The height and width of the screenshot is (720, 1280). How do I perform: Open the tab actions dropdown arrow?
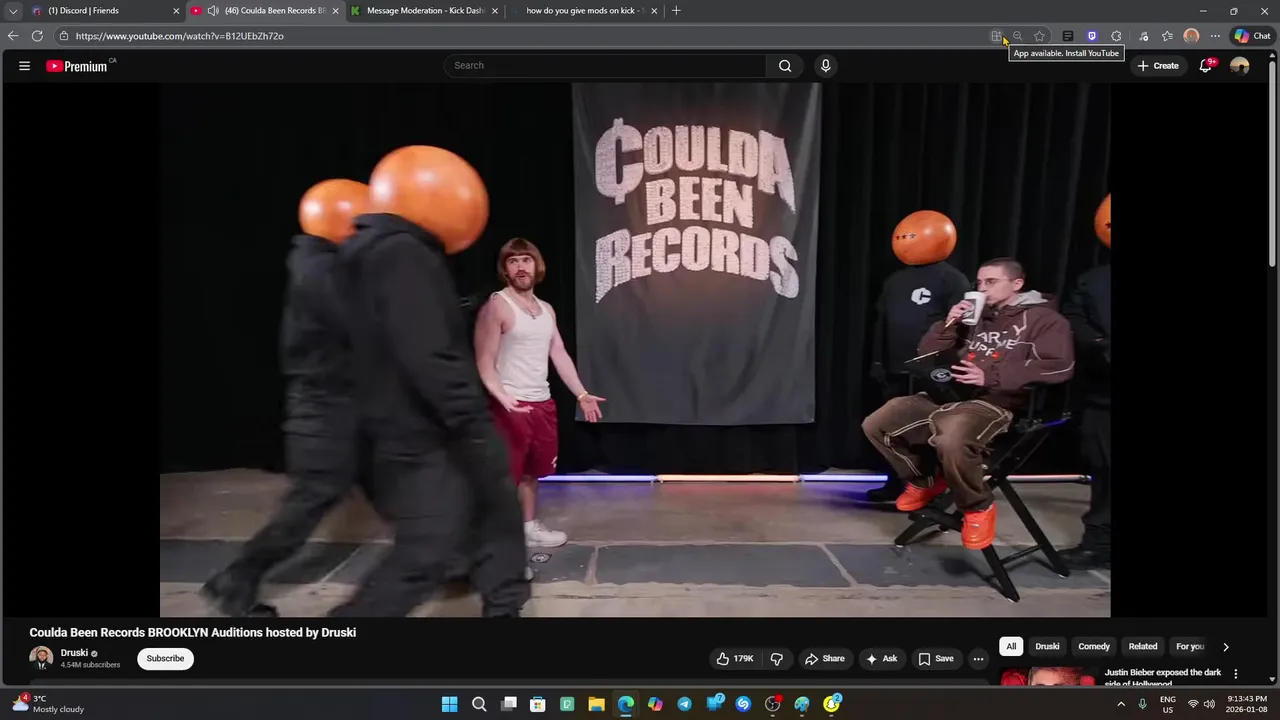point(13,11)
